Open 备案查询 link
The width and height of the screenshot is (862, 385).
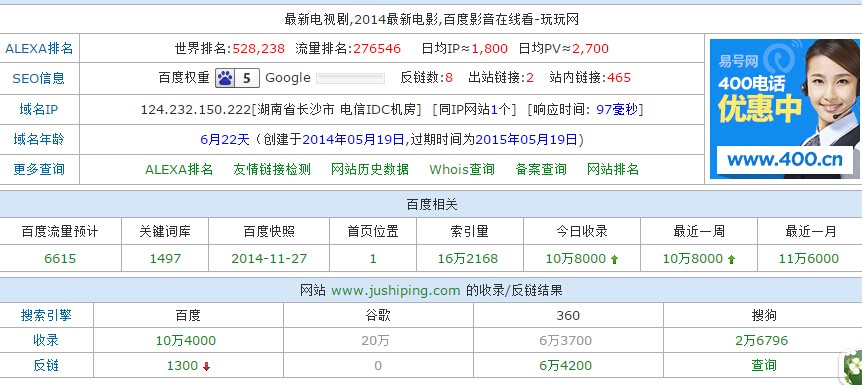coord(541,169)
